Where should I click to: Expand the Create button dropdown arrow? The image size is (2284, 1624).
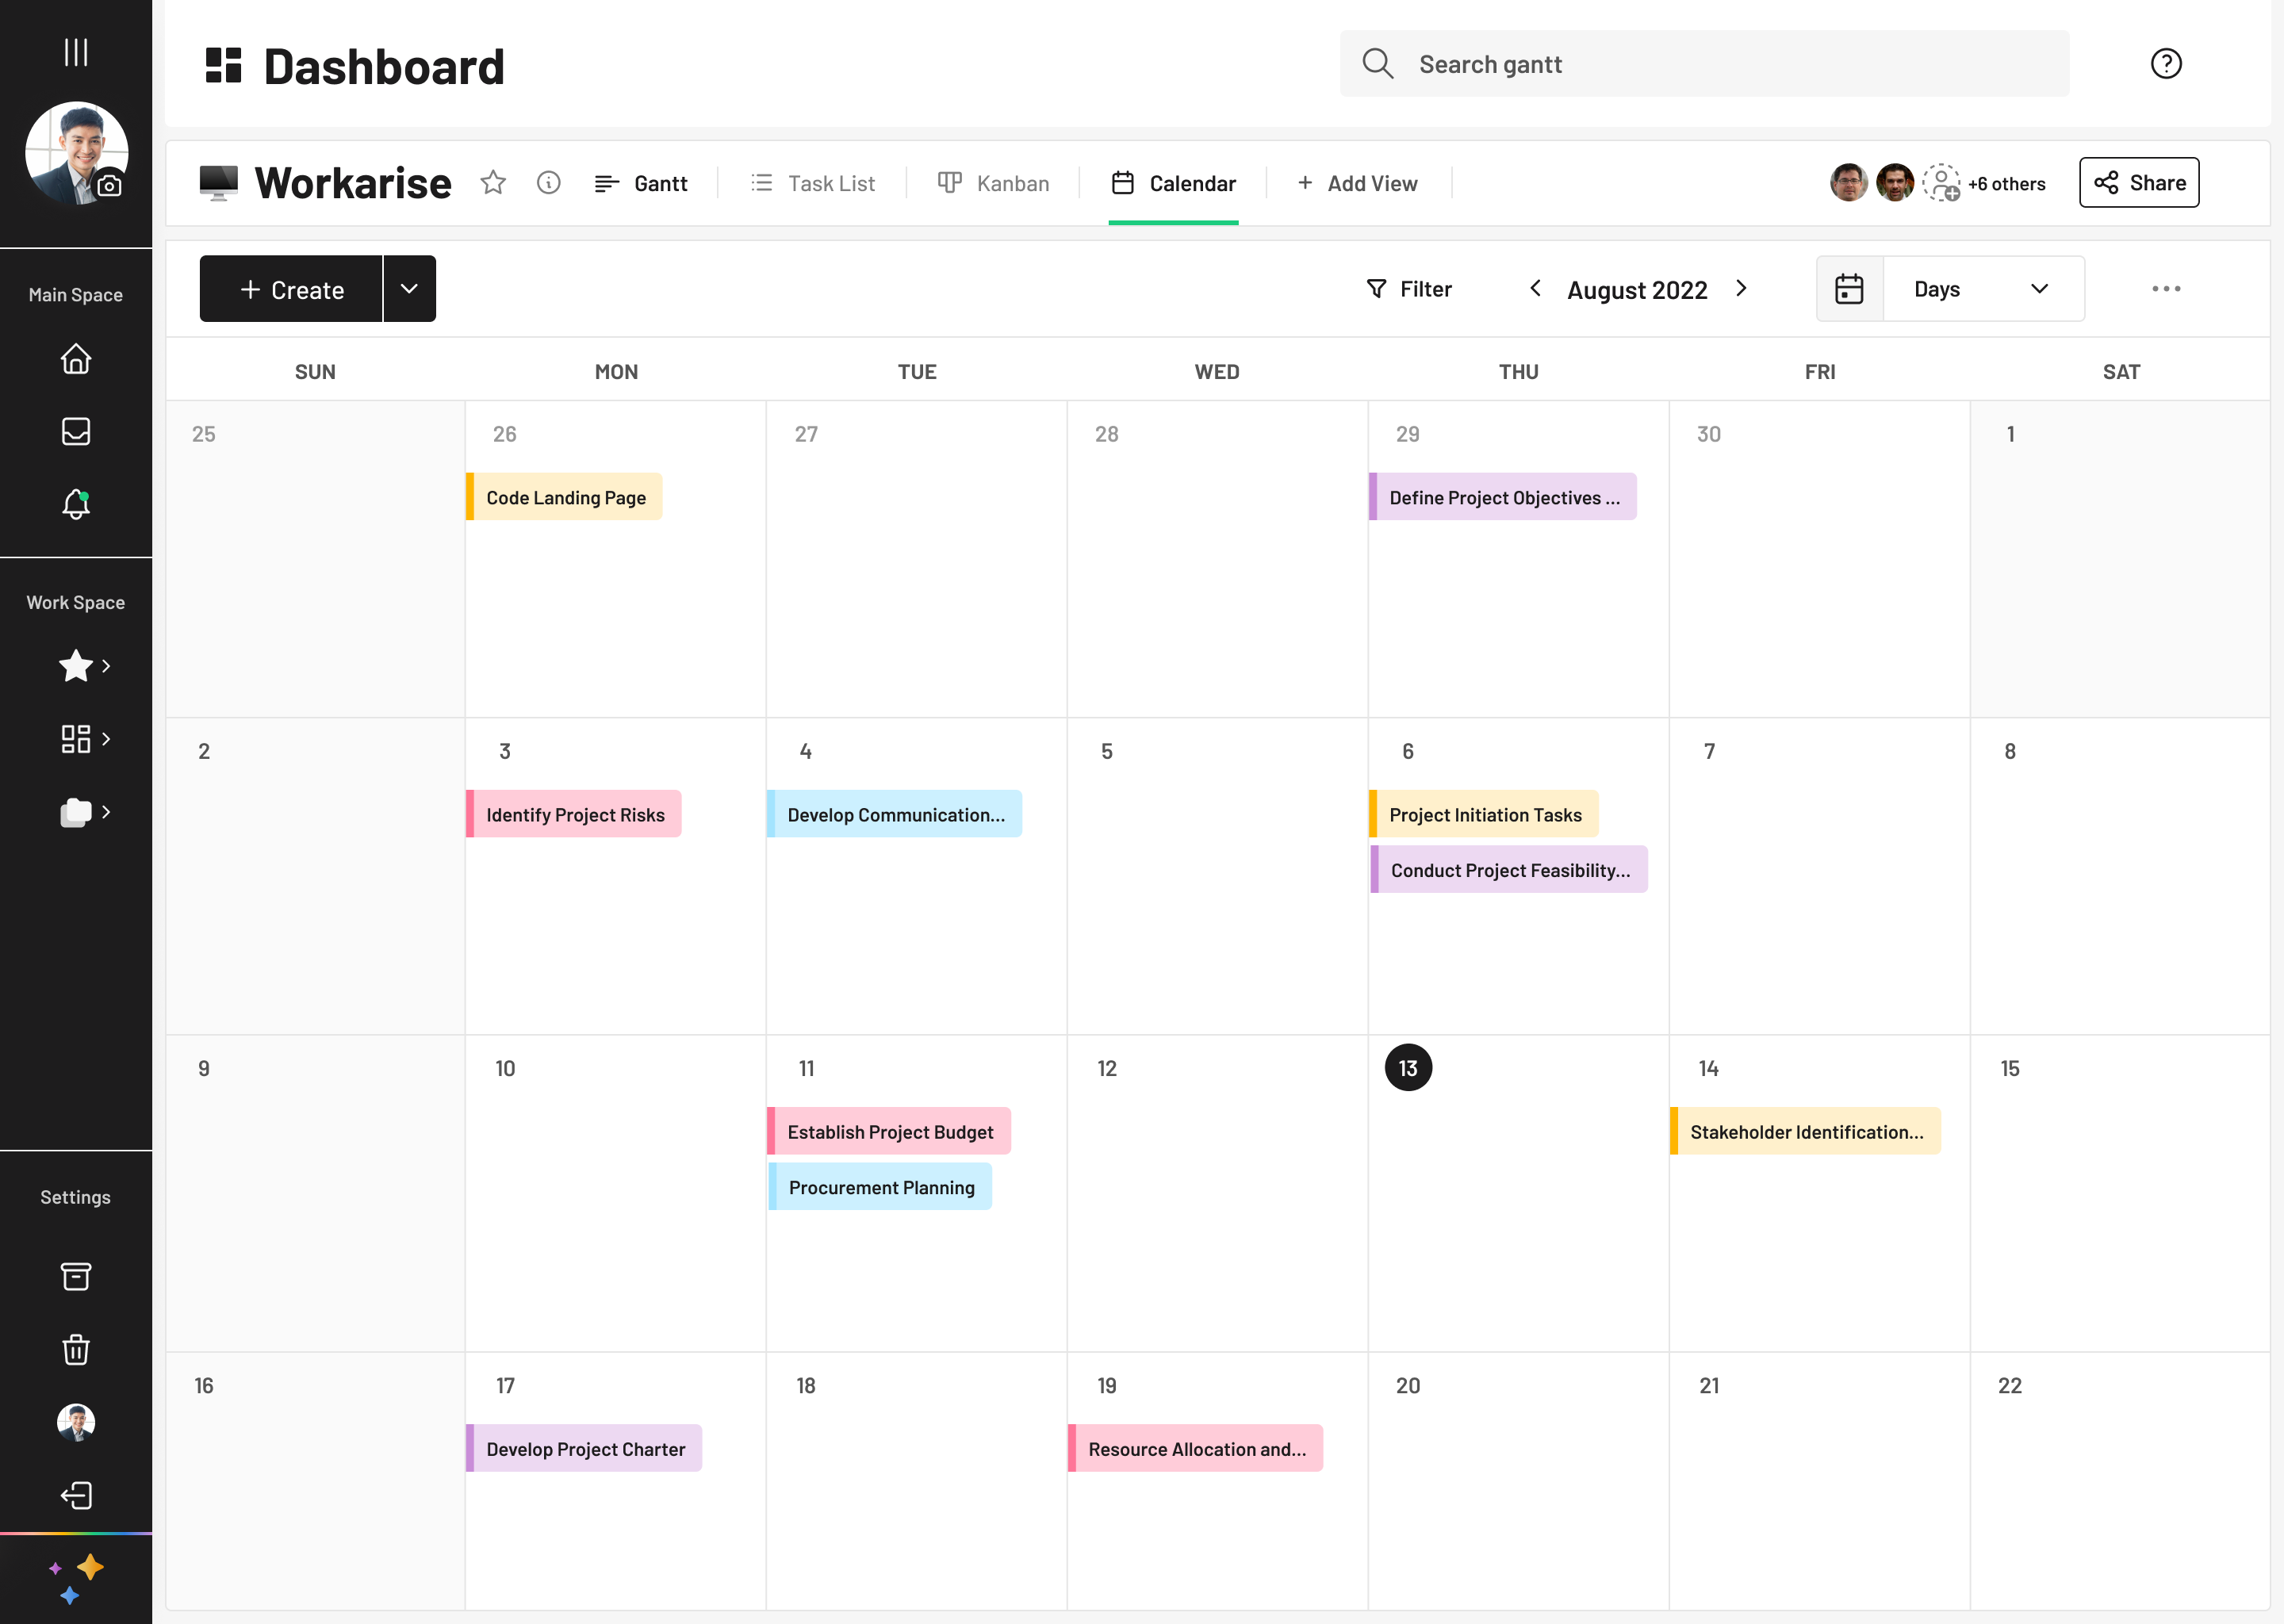tap(409, 289)
